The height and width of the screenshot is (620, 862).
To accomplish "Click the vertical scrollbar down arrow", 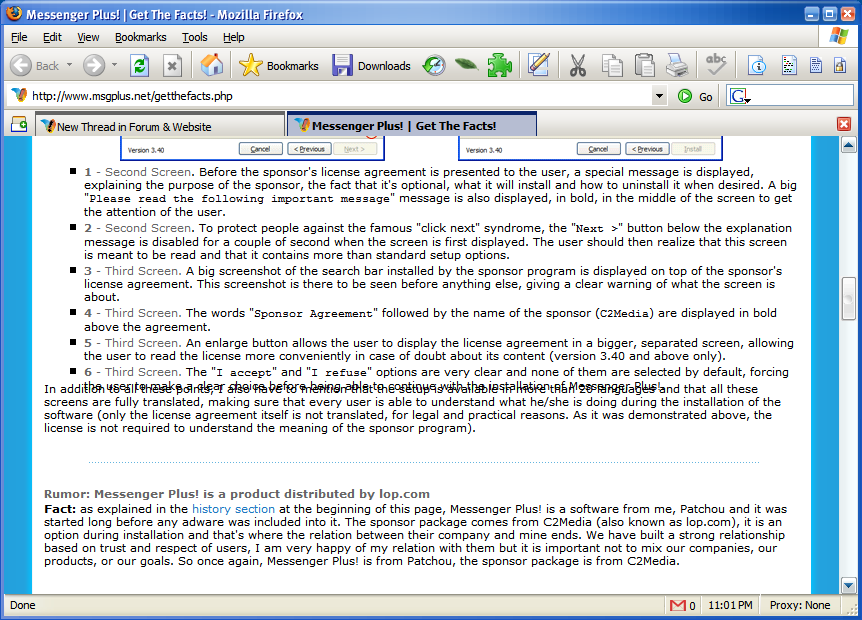I will coord(848,585).
